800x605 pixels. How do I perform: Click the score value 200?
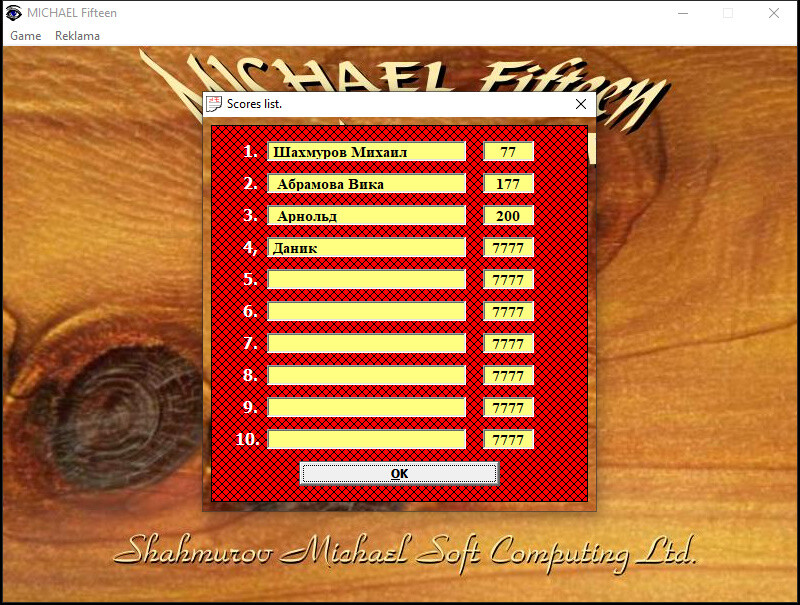pos(508,216)
